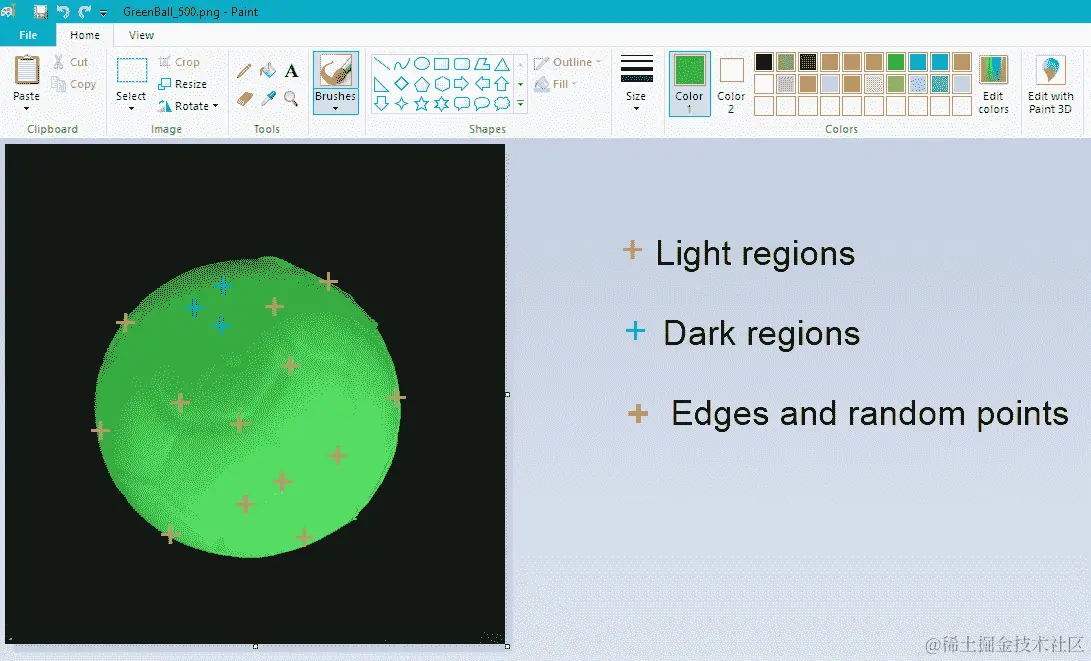Choose the Five-point star shape

[x=422, y=104]
